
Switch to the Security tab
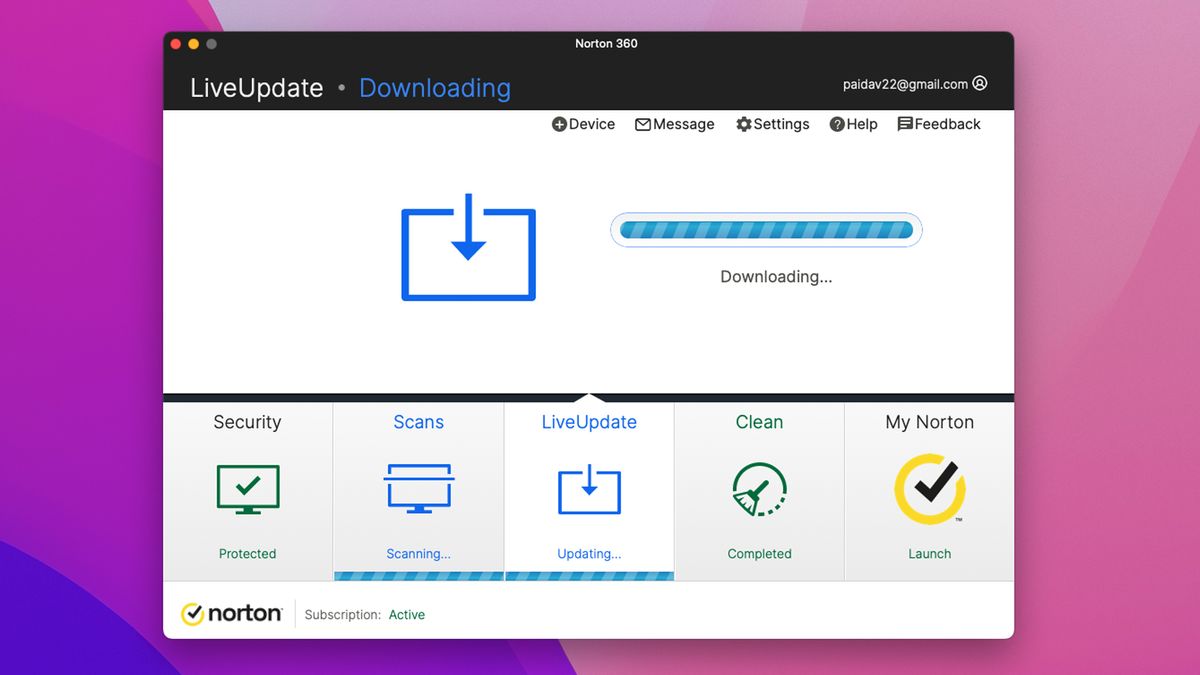coord(247,422)
